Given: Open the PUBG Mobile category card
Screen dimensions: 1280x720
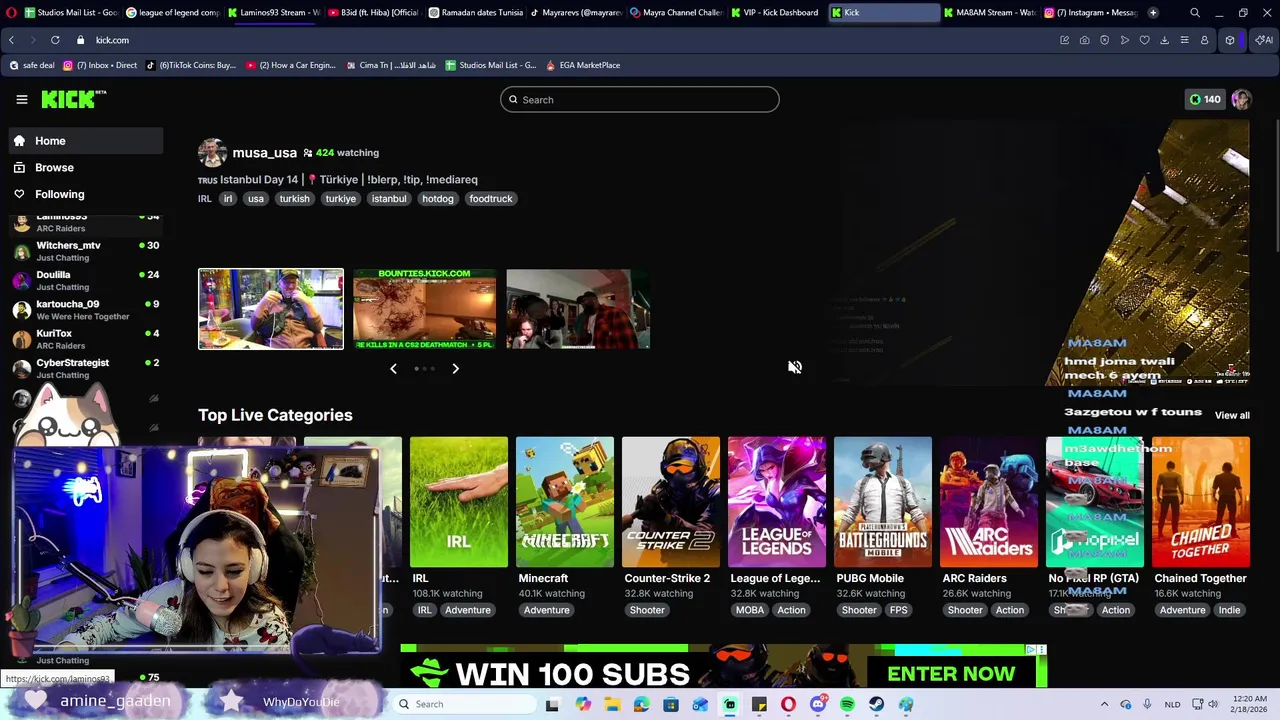Looking at the screenshot, I should (883, 502).
